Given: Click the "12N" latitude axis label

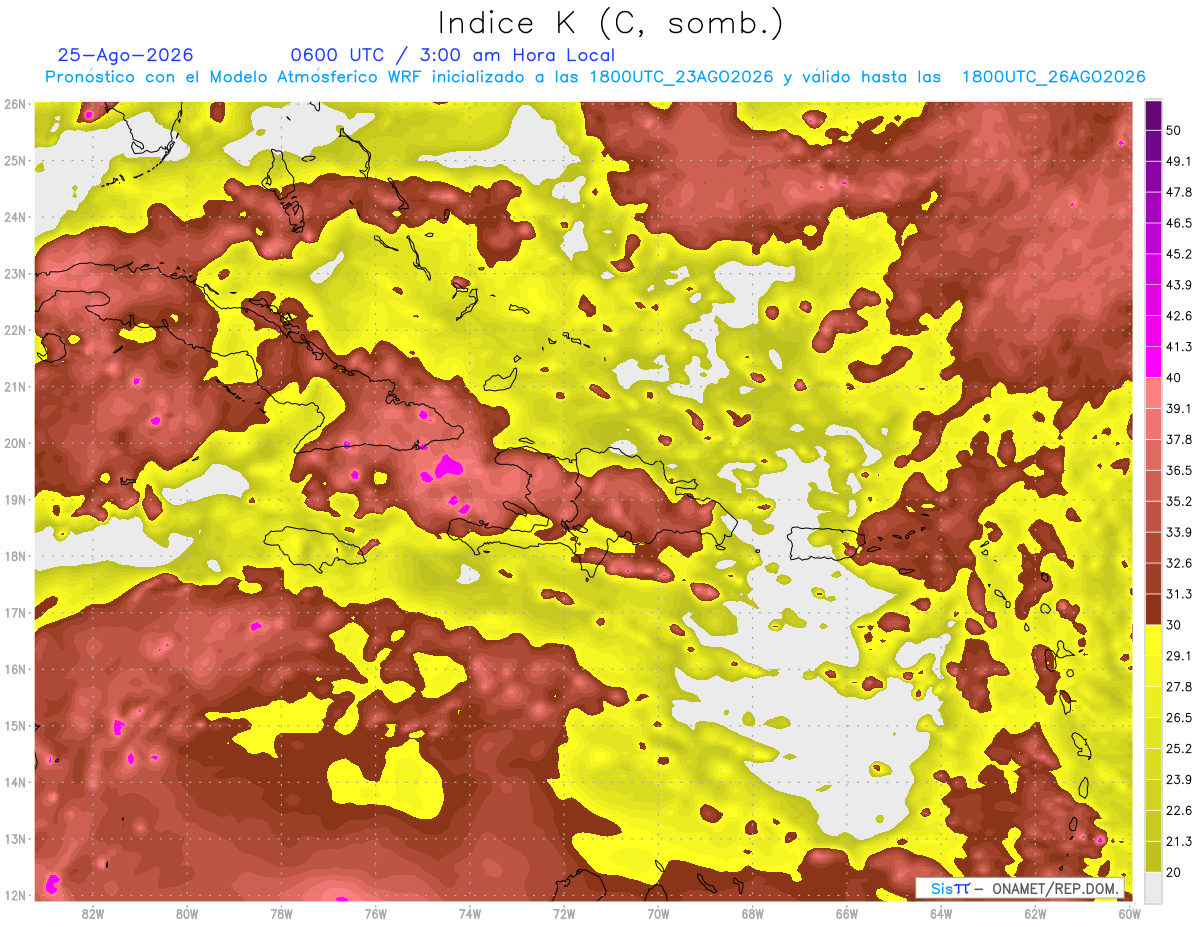Looking at the screenshot, I should [x=15, y=895].
